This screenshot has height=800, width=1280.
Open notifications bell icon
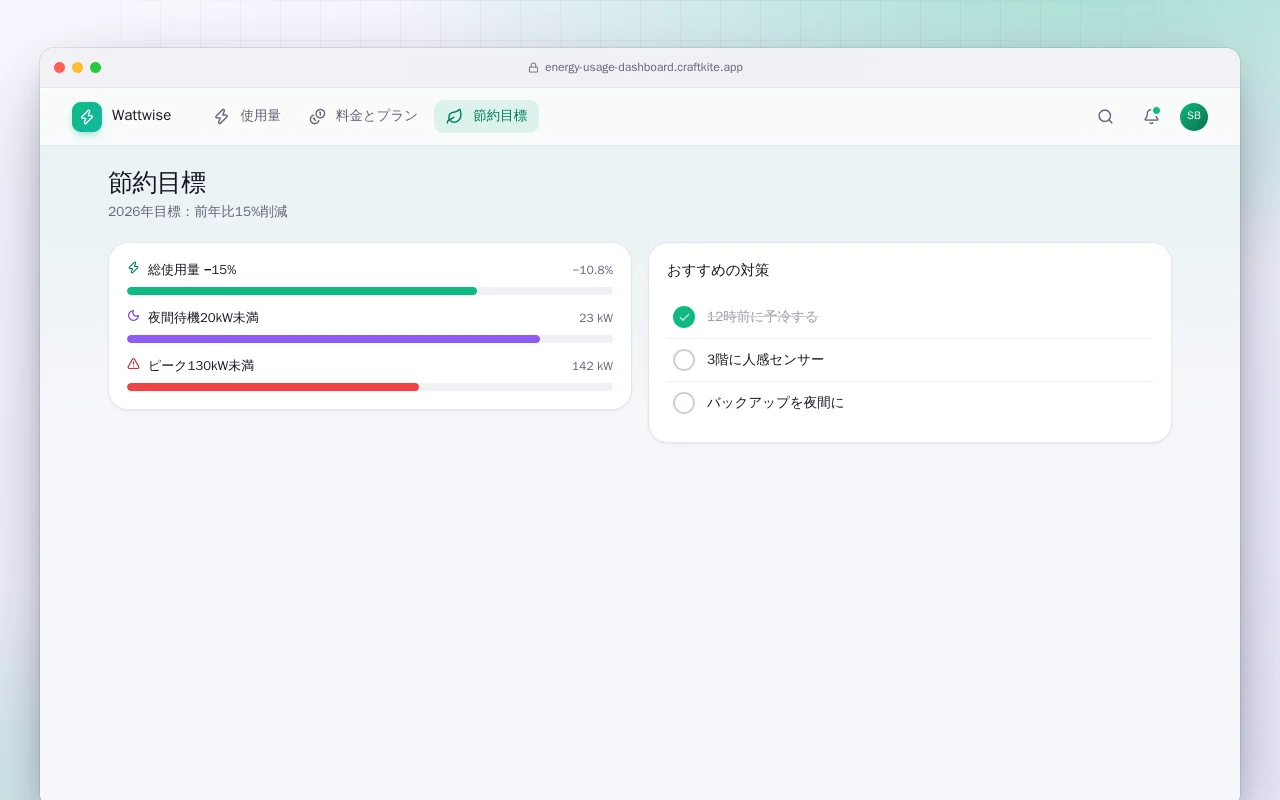1151,117
